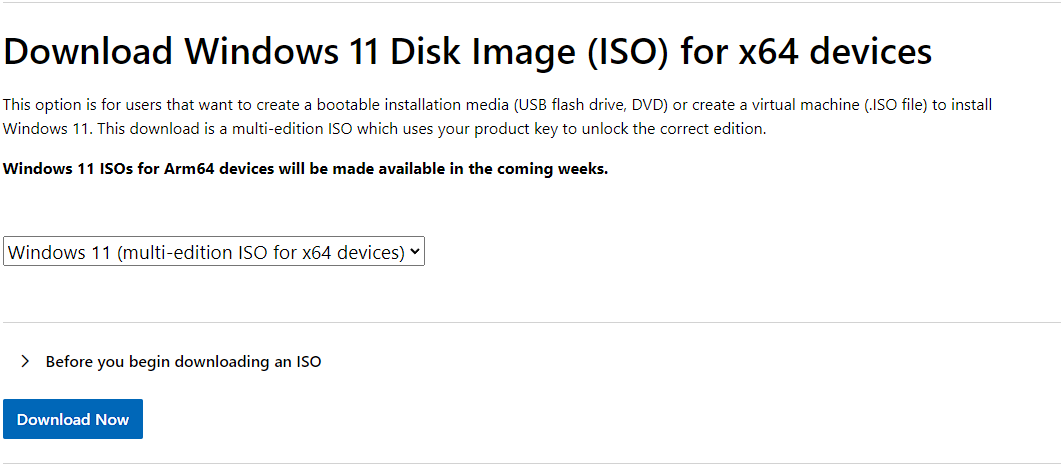Click the bold Arm64 devices availability notice
Viewport: 1064px width, 466px height.
click(x=305, y=169)
